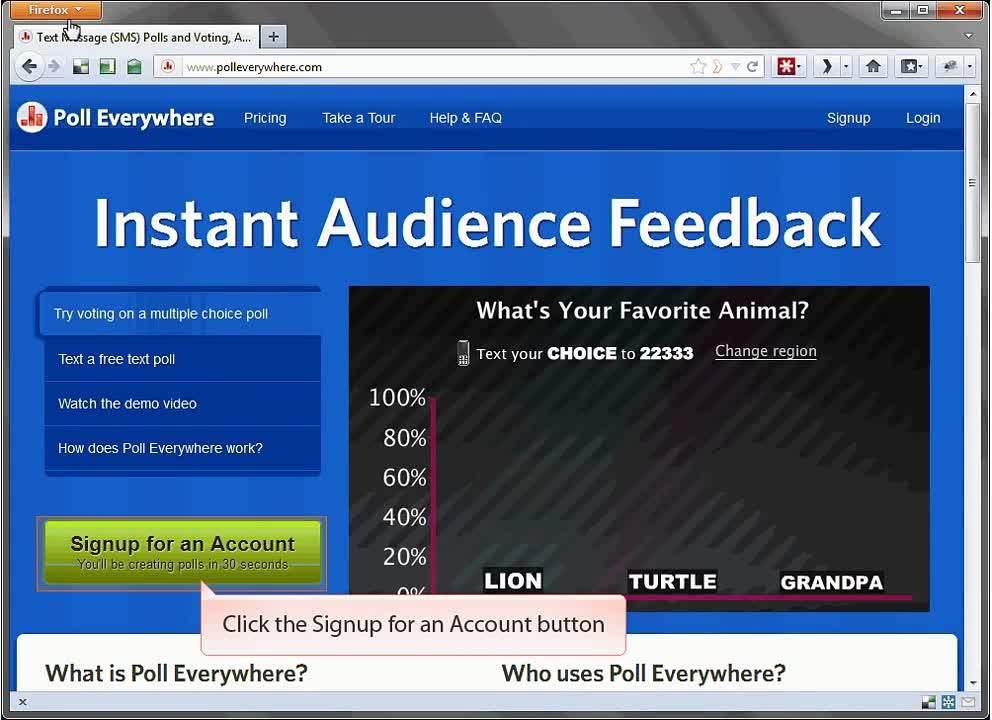This screenshot has width=992, height=720.
Task: Click the Poll Everywhere logo
Action: [116, 118]
